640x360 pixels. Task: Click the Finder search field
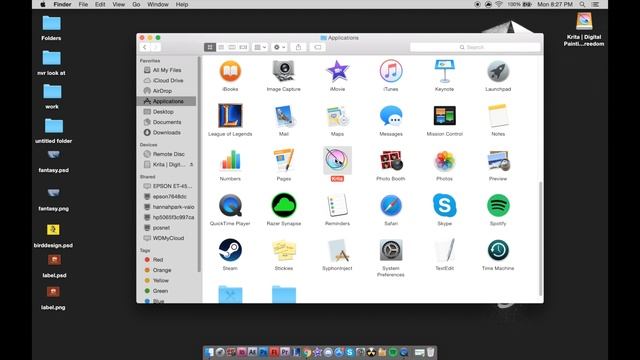(475, 47)
